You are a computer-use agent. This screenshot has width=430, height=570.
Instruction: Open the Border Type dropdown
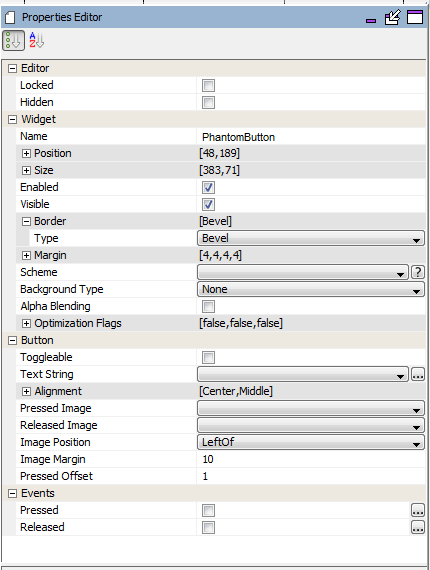311,238
